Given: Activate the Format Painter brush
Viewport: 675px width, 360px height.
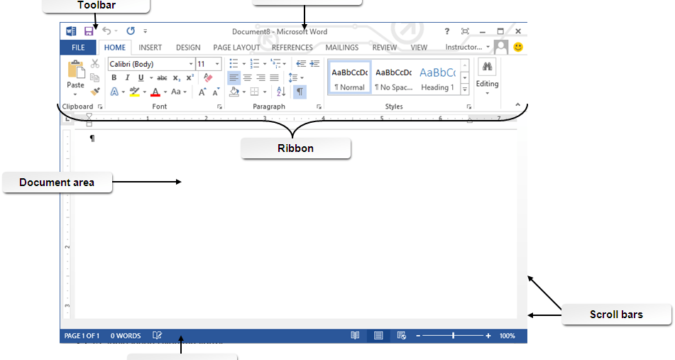Looking at the screenshot, I should [95, 91].
